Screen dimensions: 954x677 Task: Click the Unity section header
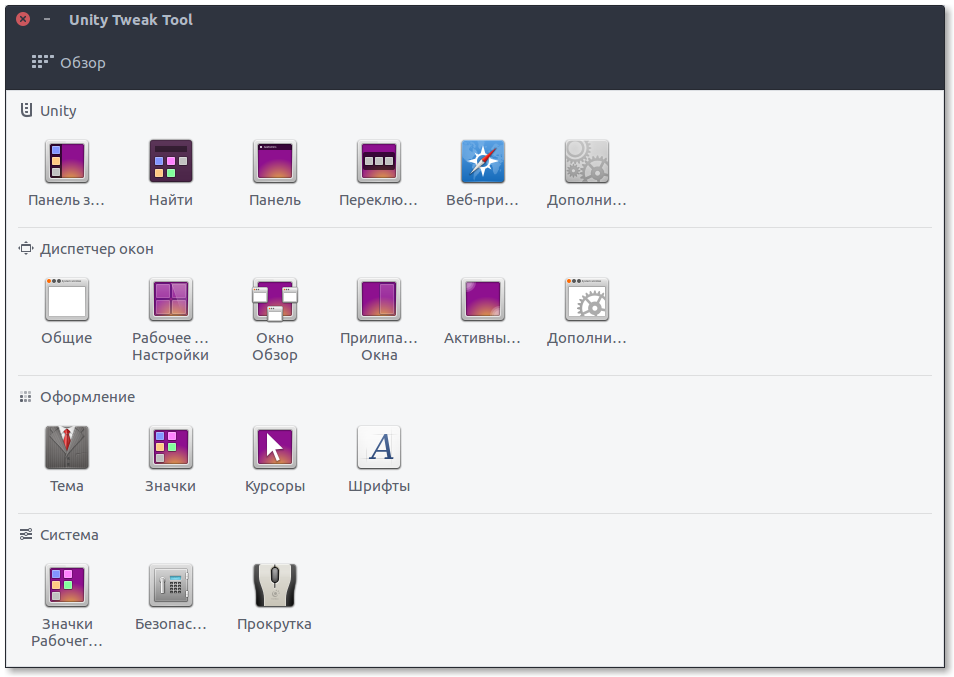tap(48, 111)
